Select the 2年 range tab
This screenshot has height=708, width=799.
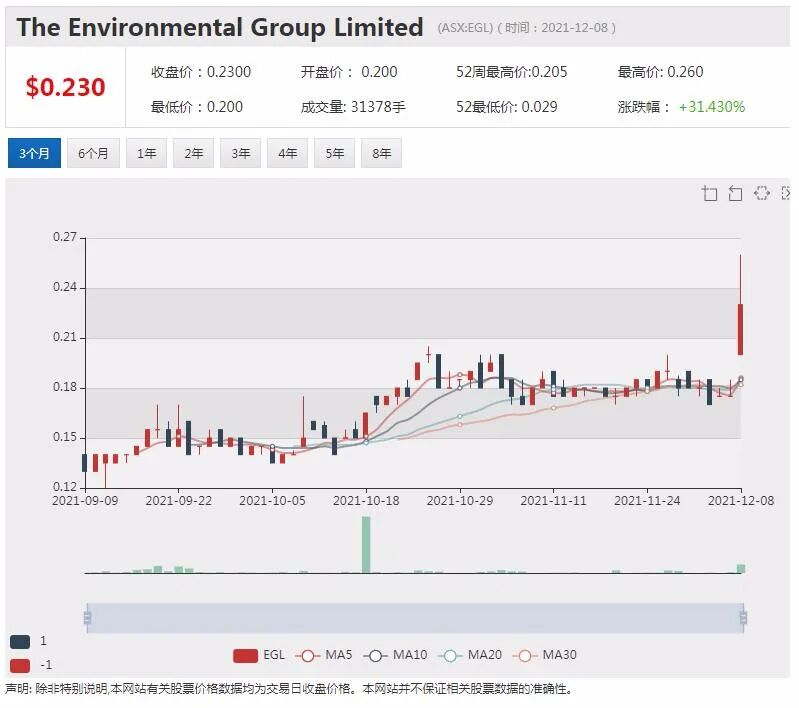[194, 153]
